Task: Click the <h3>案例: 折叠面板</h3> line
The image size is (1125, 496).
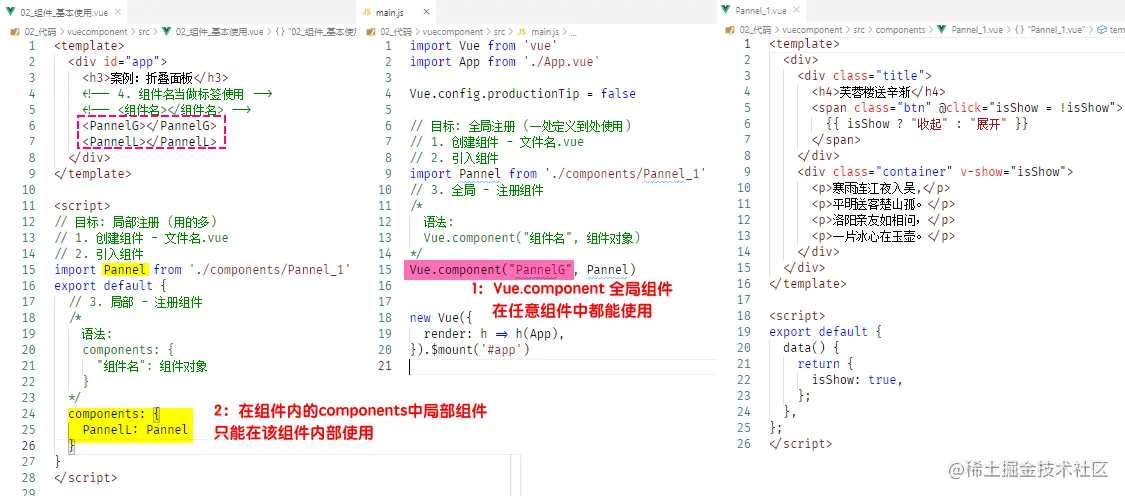Action: click(x=156, y=78)
